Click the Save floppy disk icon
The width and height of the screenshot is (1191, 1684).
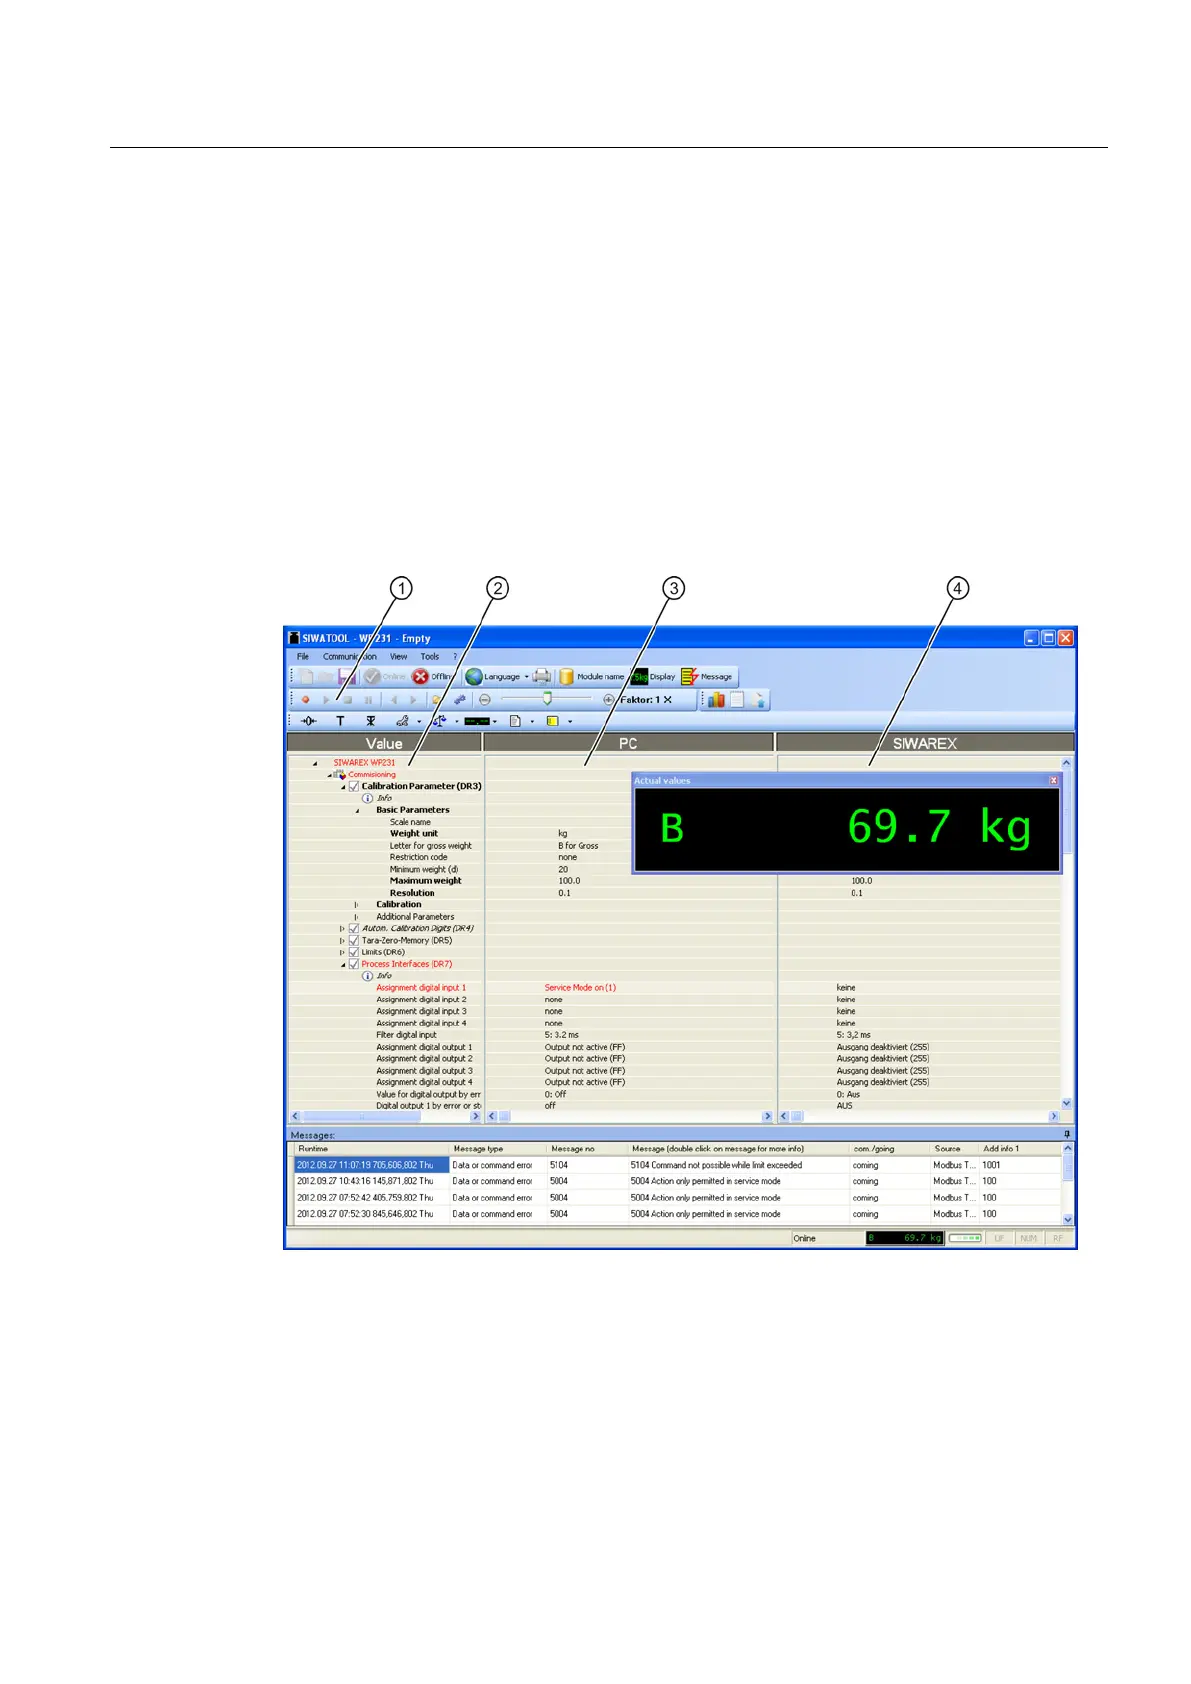(x=347, y=677)
